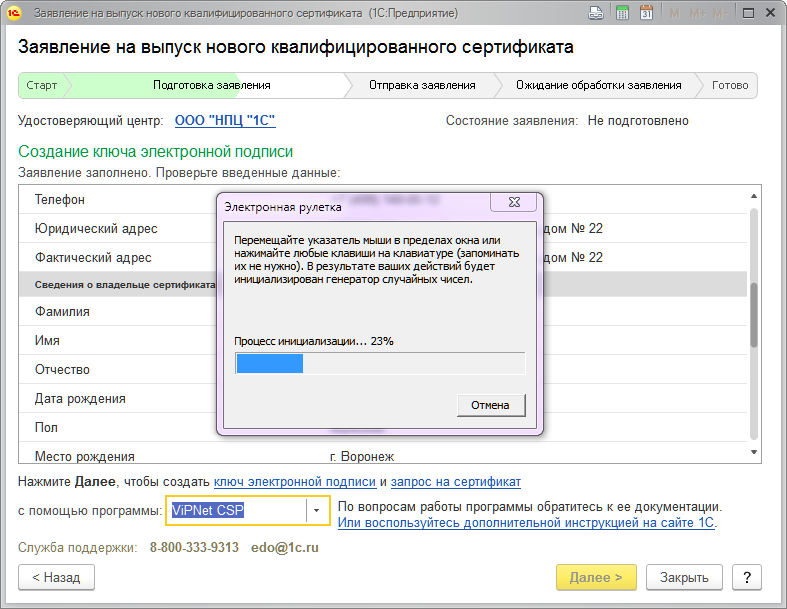Image resolution: width=787 pixels, height=609 pixels.
Task: Close the main 1C application window
Action: click(770, 13)
